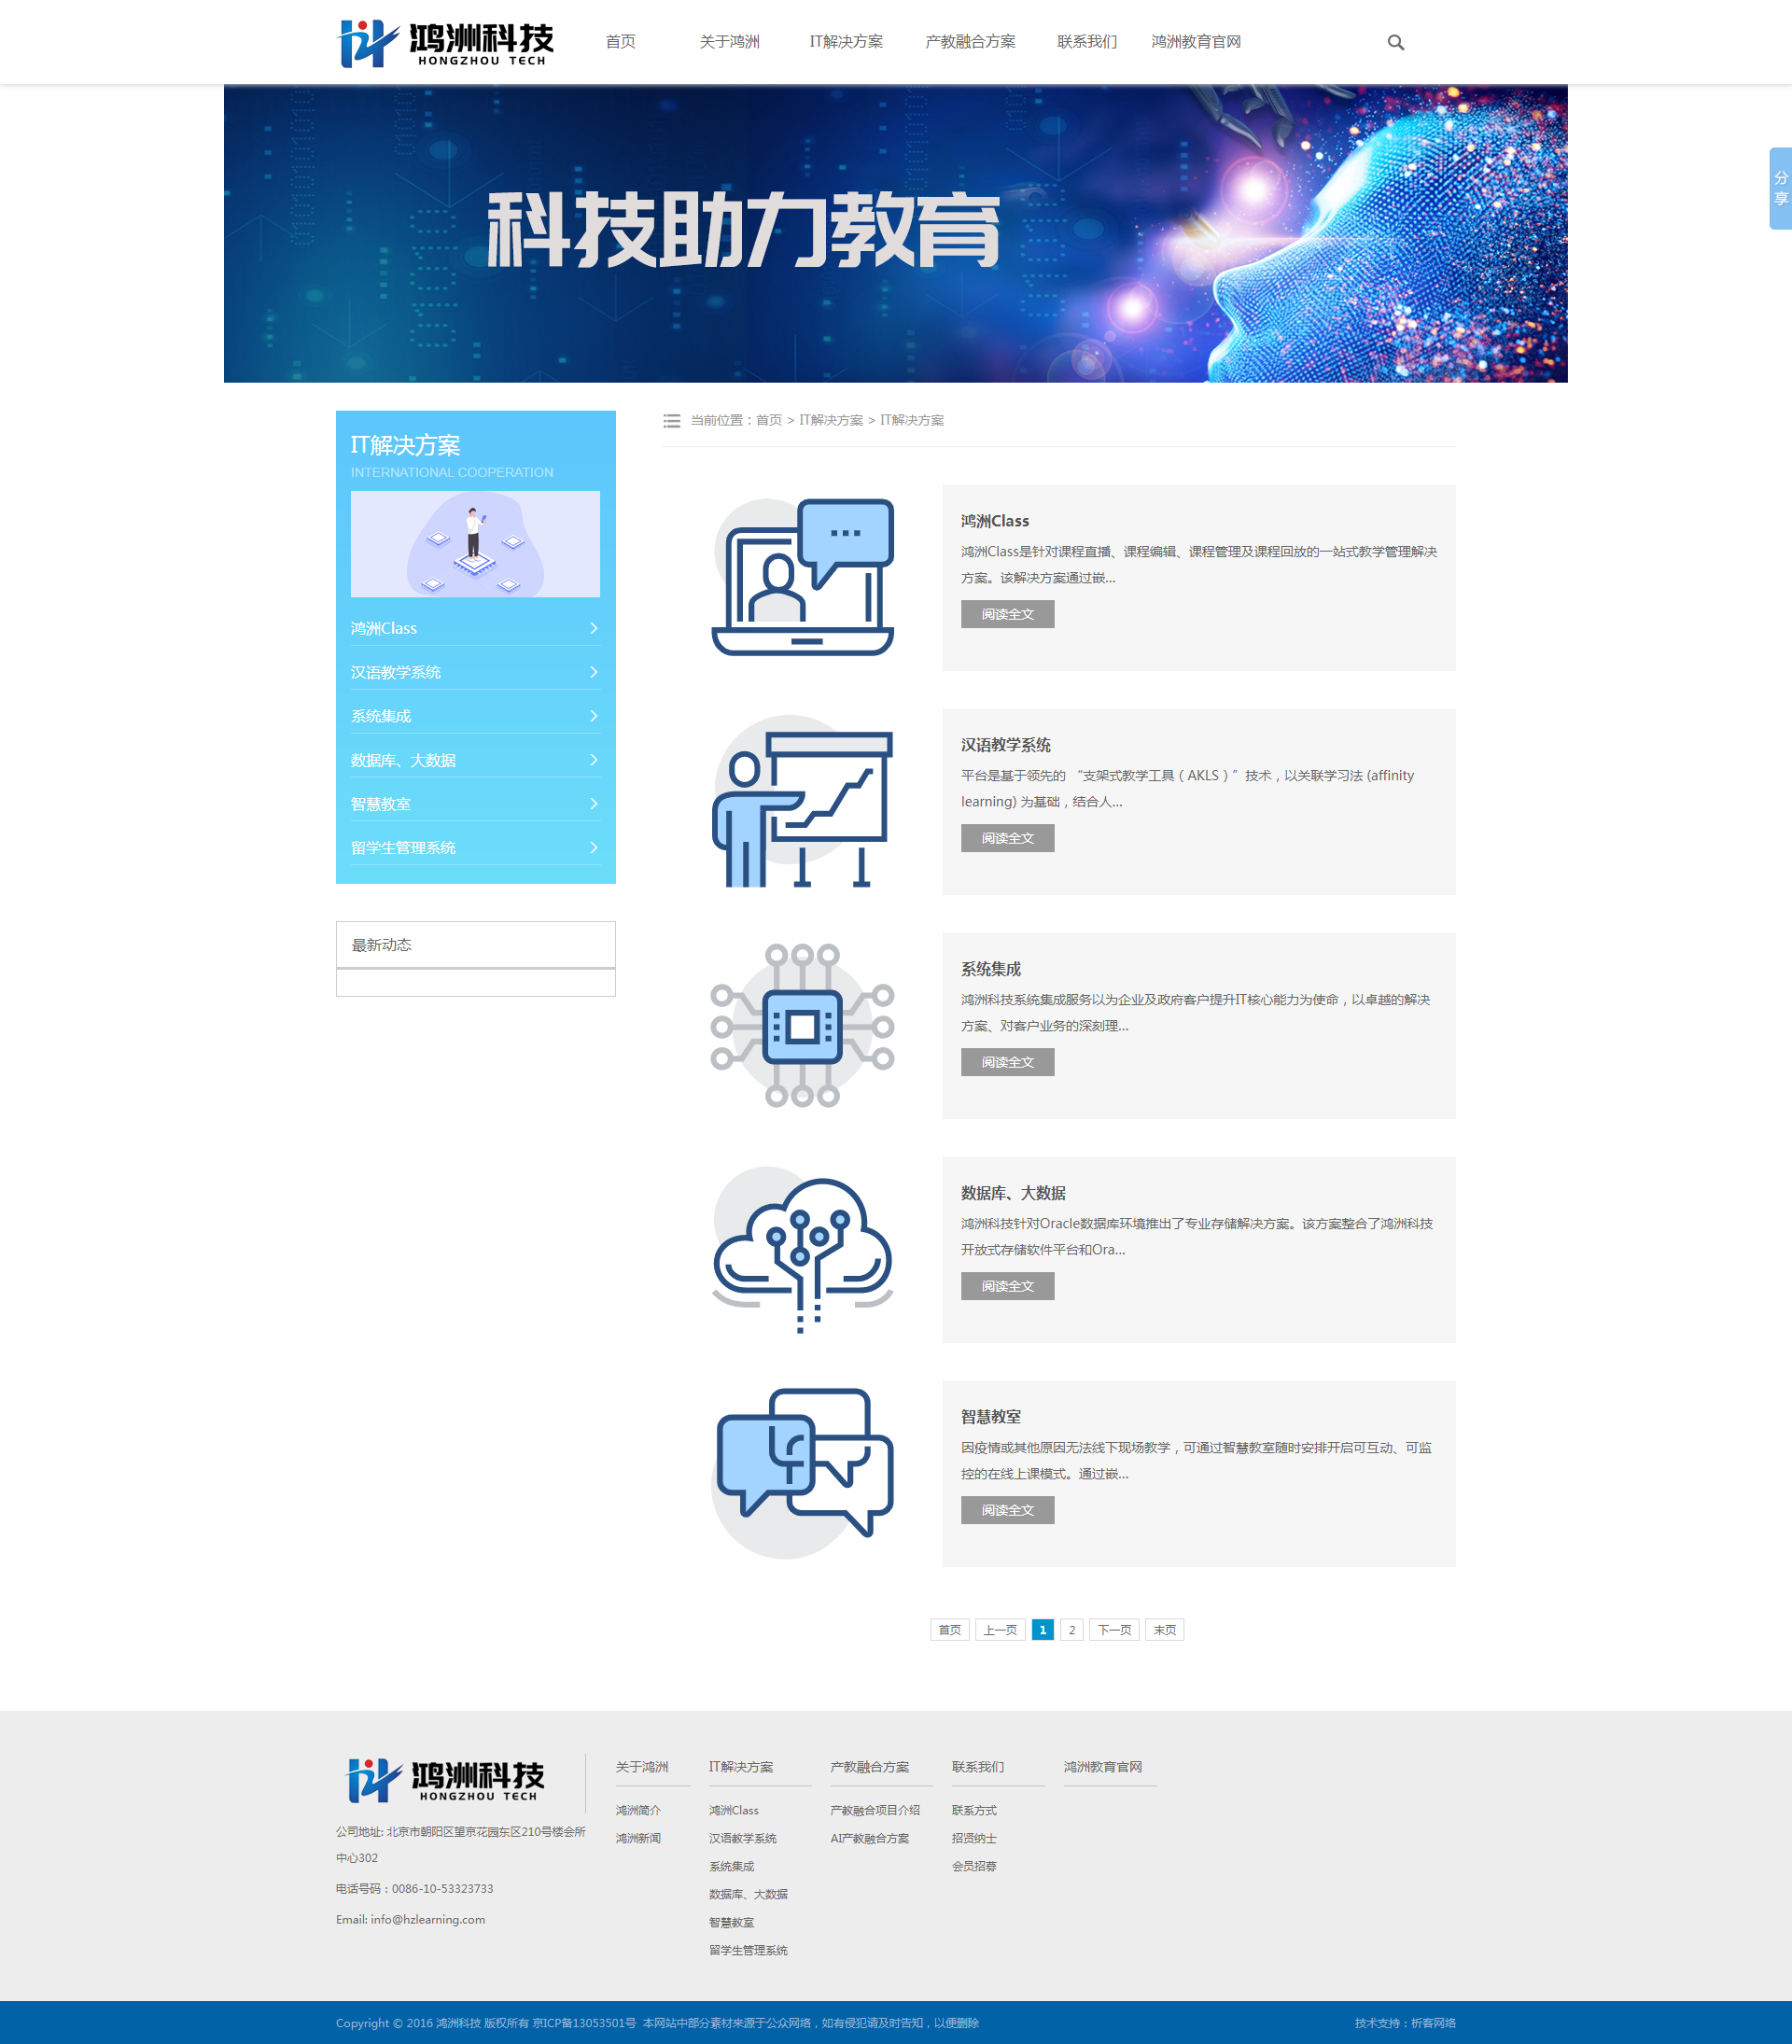
Task: Open 产教融合方案 navigation menu item
Action: (x=969, y=42)
